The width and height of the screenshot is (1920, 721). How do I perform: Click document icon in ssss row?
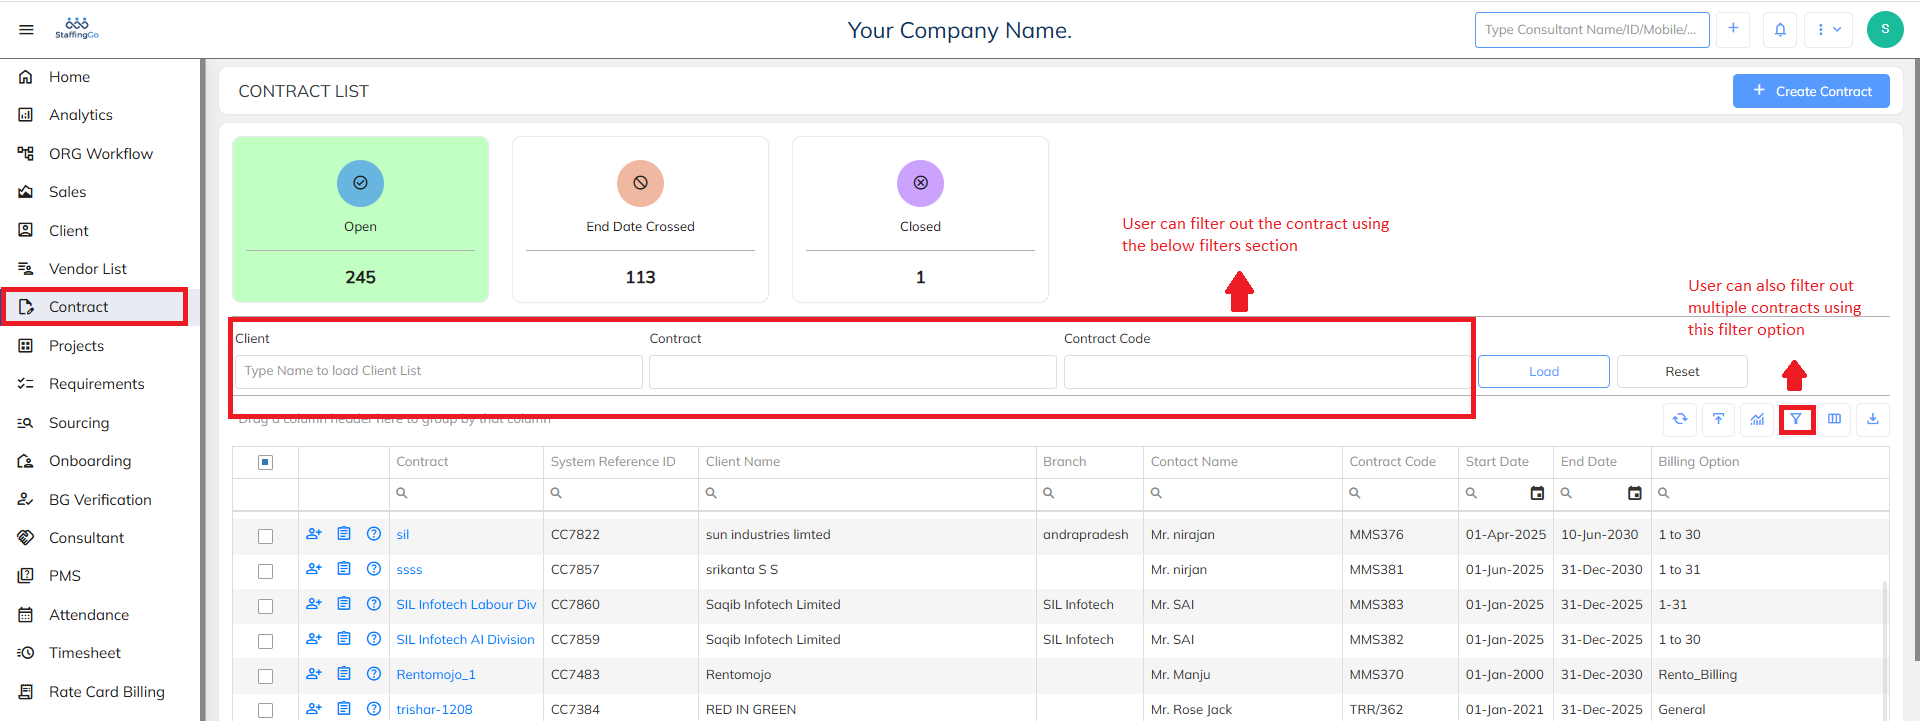pyautogui.click(x=344, y=569)
